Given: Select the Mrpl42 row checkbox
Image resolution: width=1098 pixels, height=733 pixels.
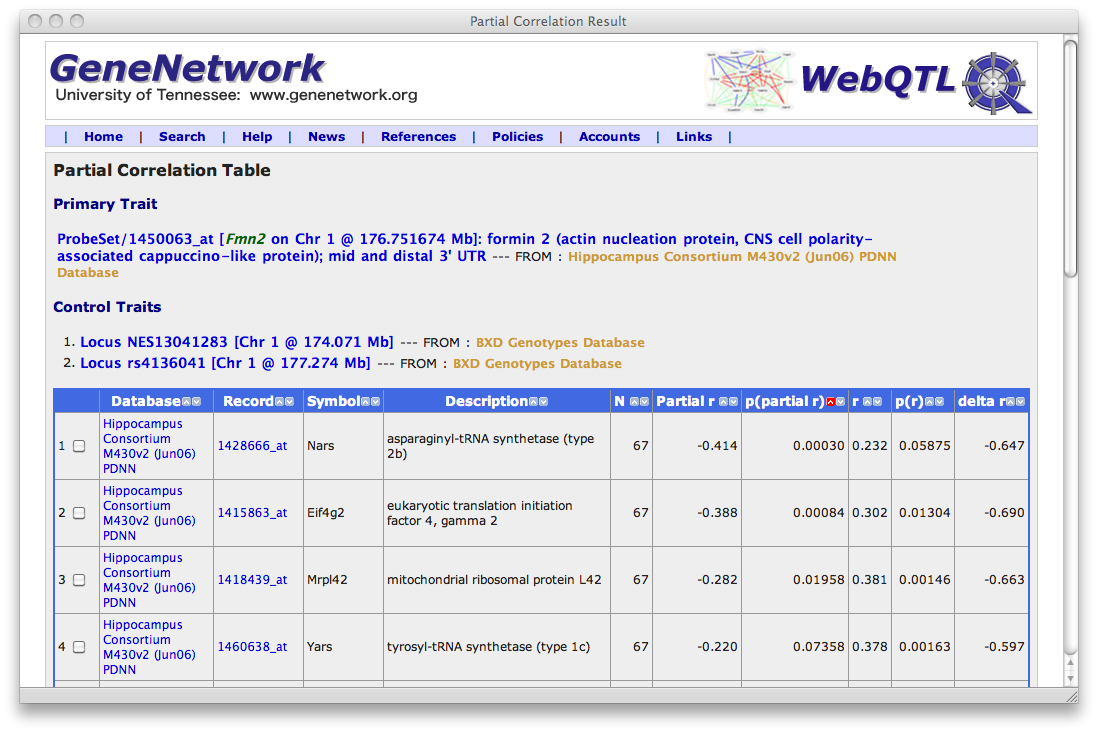Looking at the screenshot, I should 79,580.
